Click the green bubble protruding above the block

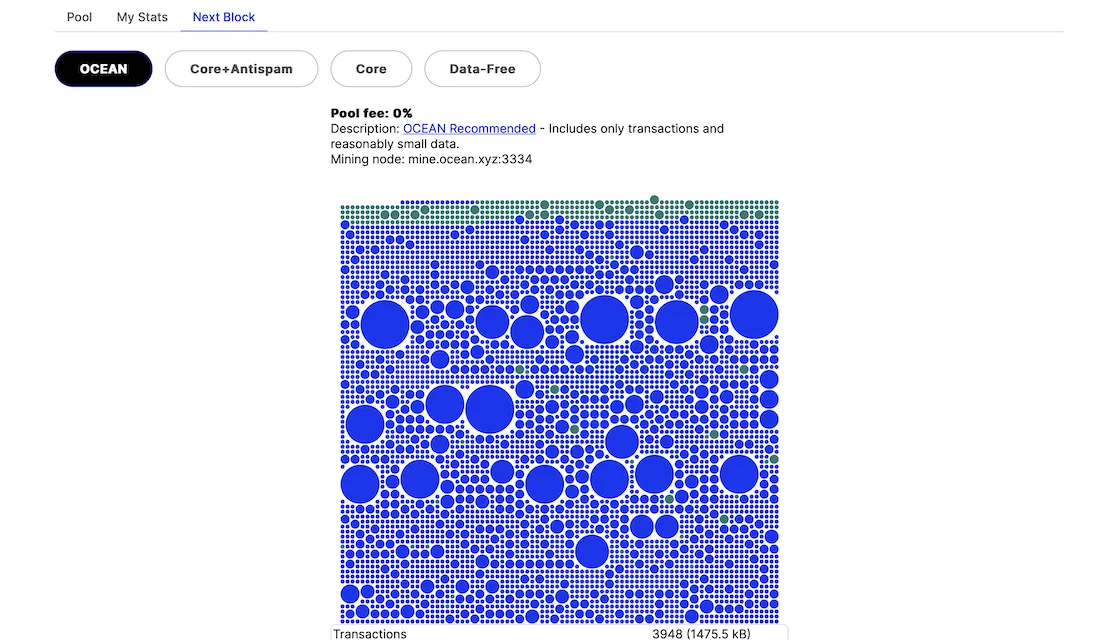(655, 200)
